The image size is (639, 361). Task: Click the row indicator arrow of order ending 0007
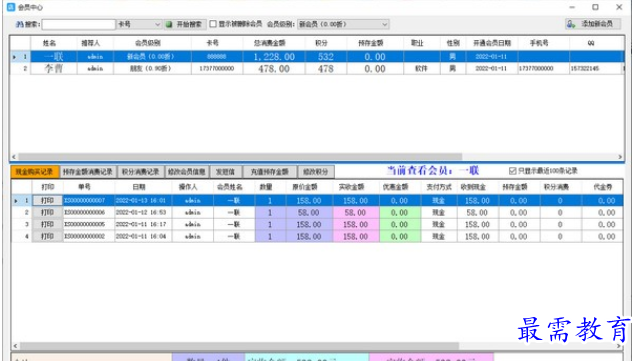pyautogui.click(x=16, y=201)
